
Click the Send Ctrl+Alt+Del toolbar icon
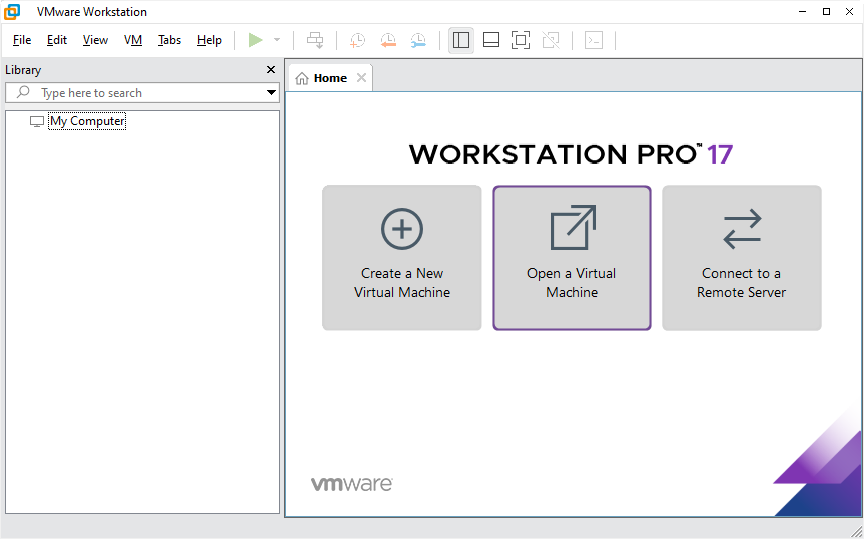(x=315, y=40)
